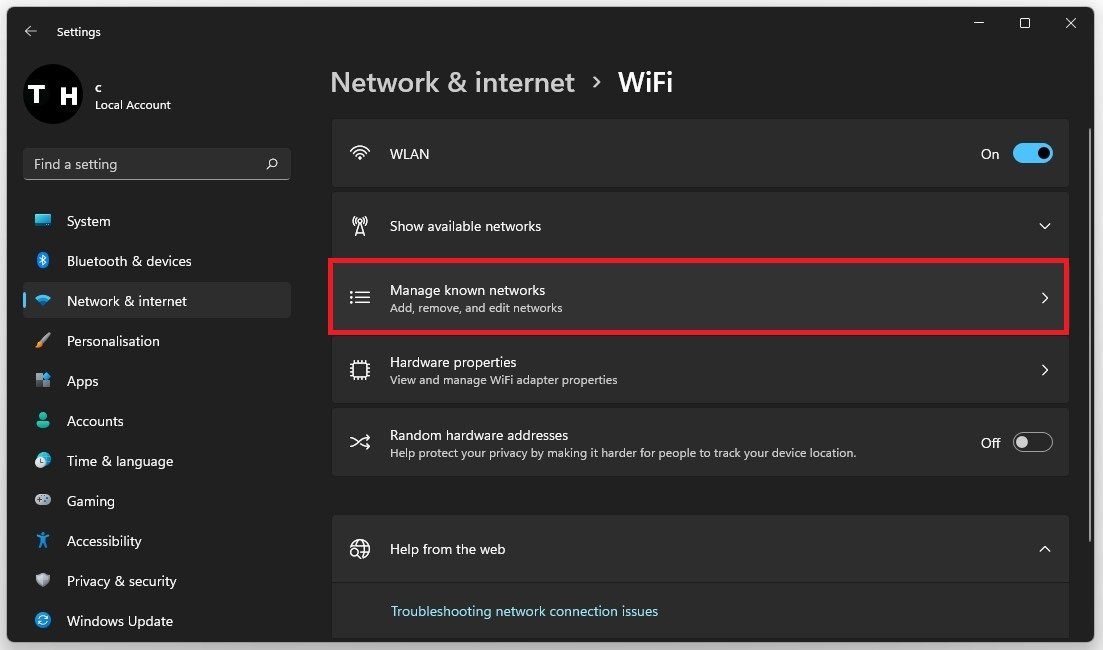The height and width of the screenshot is (650, 1103).
Task: Click the Personalisation paintbrush icon
Action: 43,341
